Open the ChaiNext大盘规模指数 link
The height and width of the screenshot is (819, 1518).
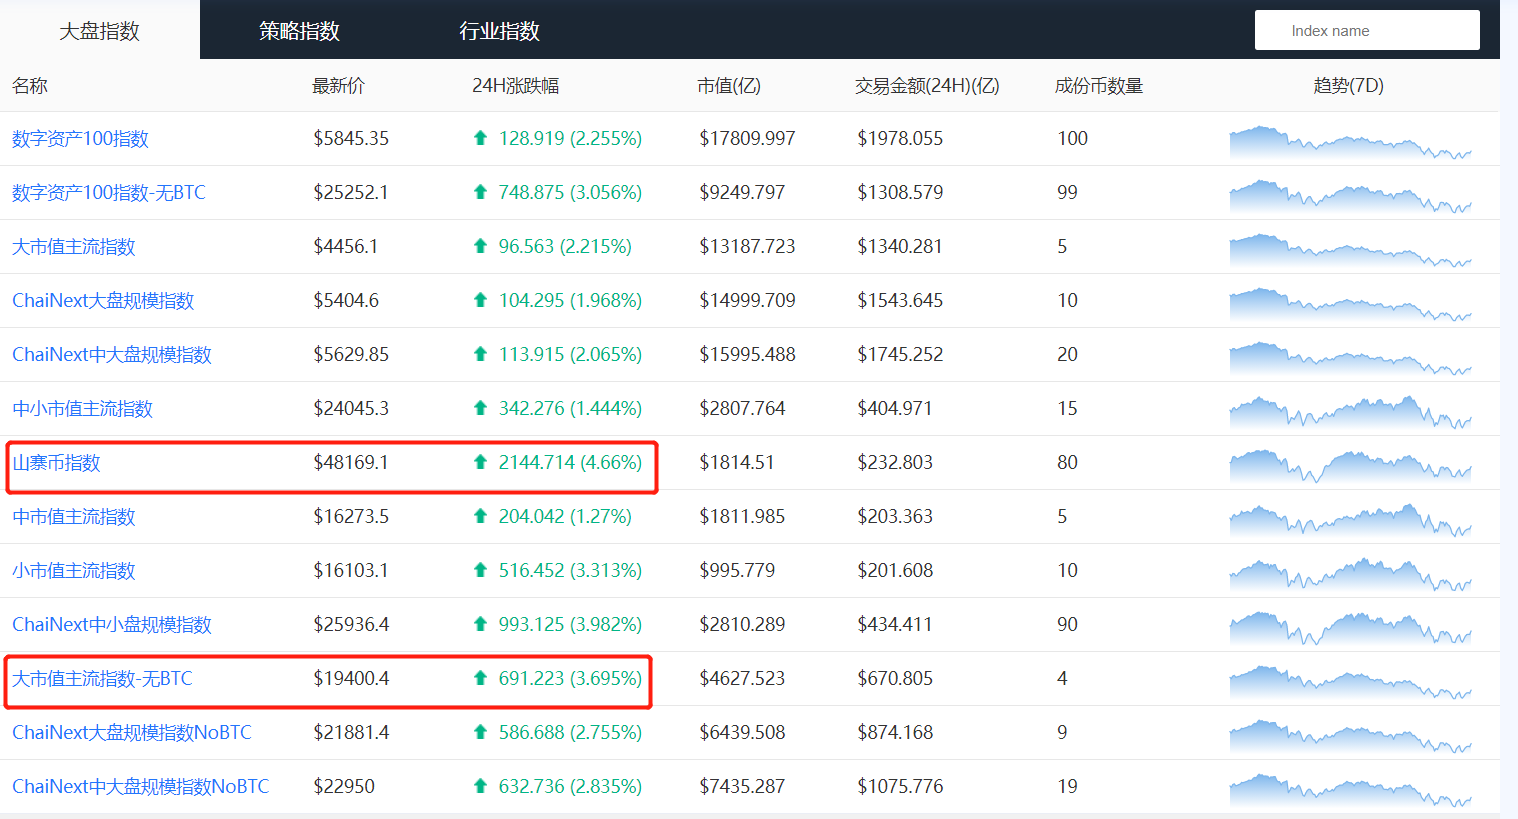tap(103, 301)
